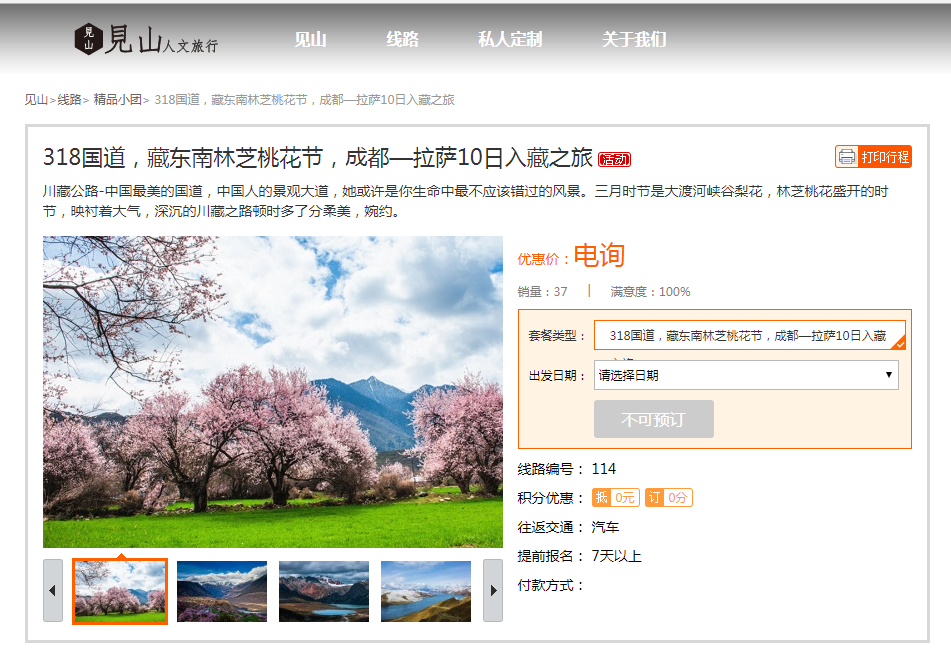The image size is (951, 656).
Task: Go to 私人定制 in top navigation
Action: pyautogui.click(x=510, y=40)
